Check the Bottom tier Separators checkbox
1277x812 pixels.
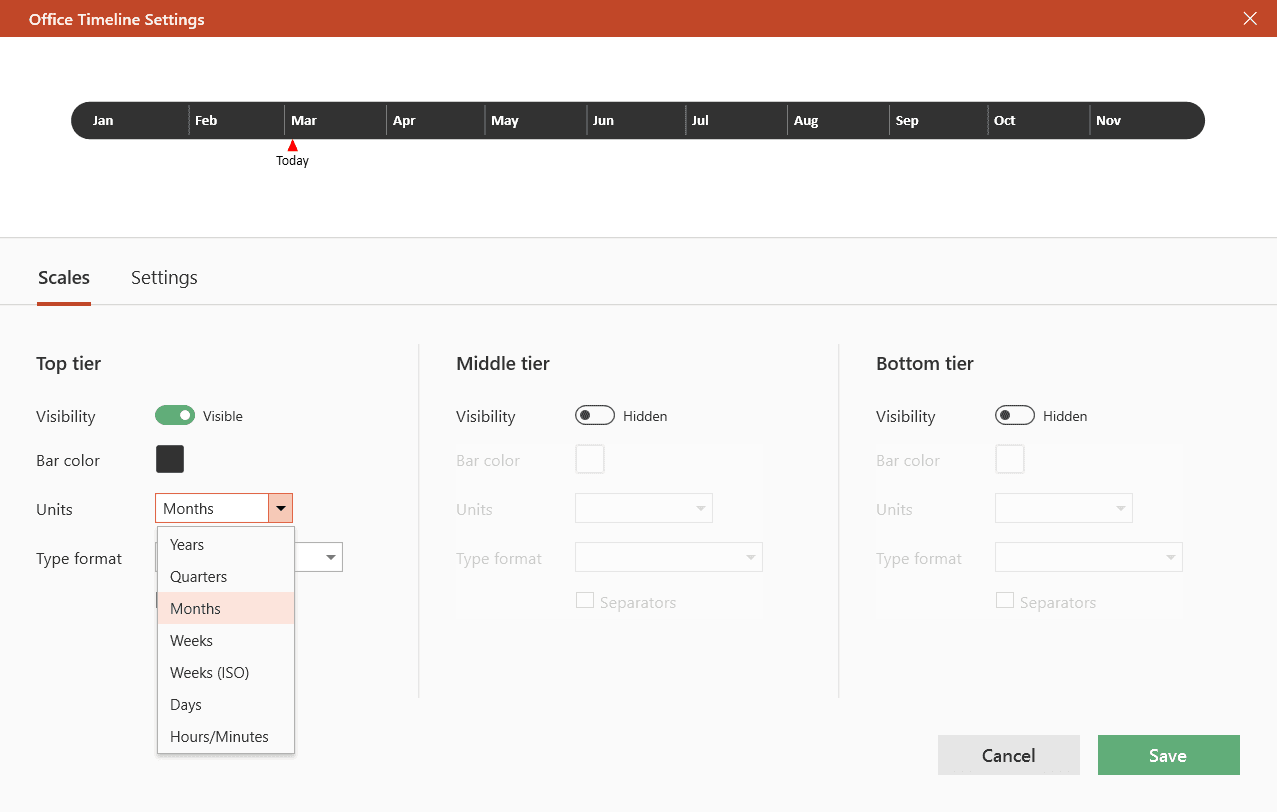(1005, 601)
